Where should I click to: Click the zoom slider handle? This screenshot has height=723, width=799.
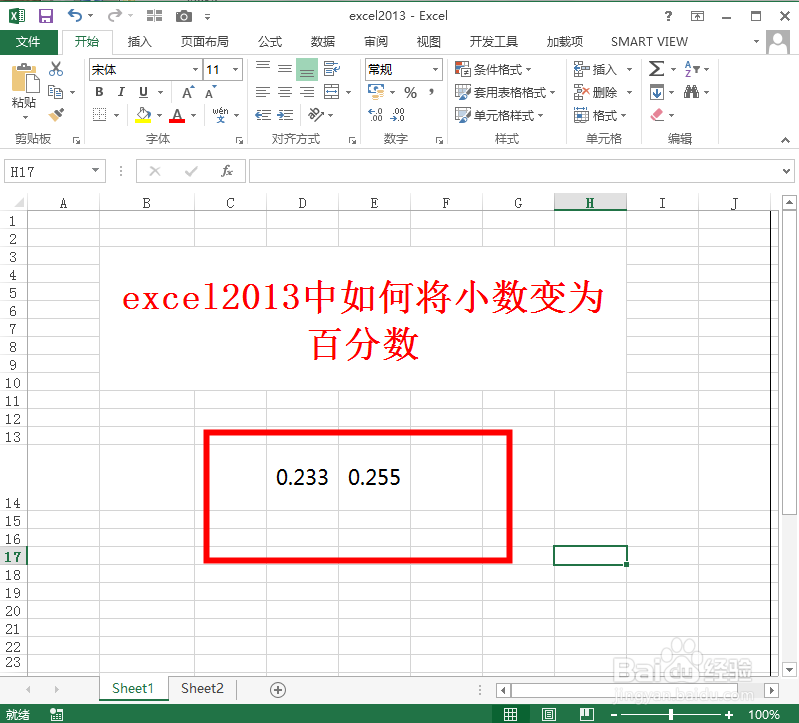pos(671,715)
